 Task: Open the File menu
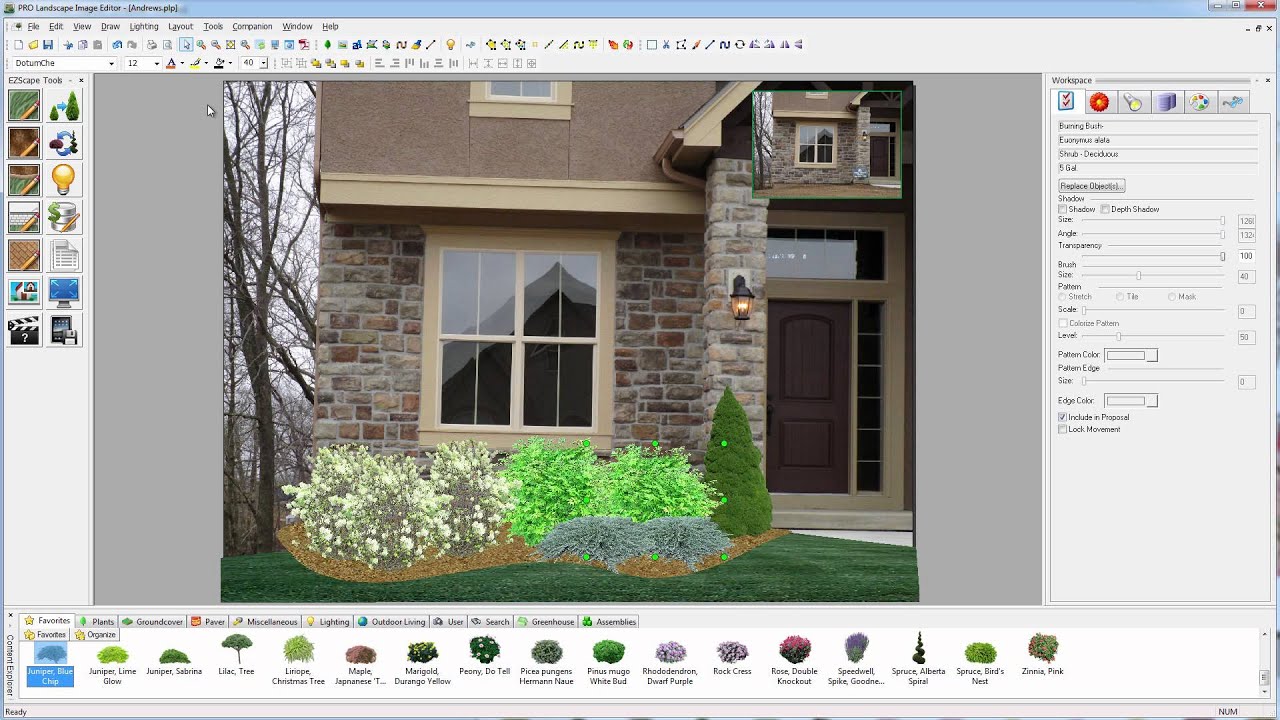pyautogui.click(x=33, y=26)
